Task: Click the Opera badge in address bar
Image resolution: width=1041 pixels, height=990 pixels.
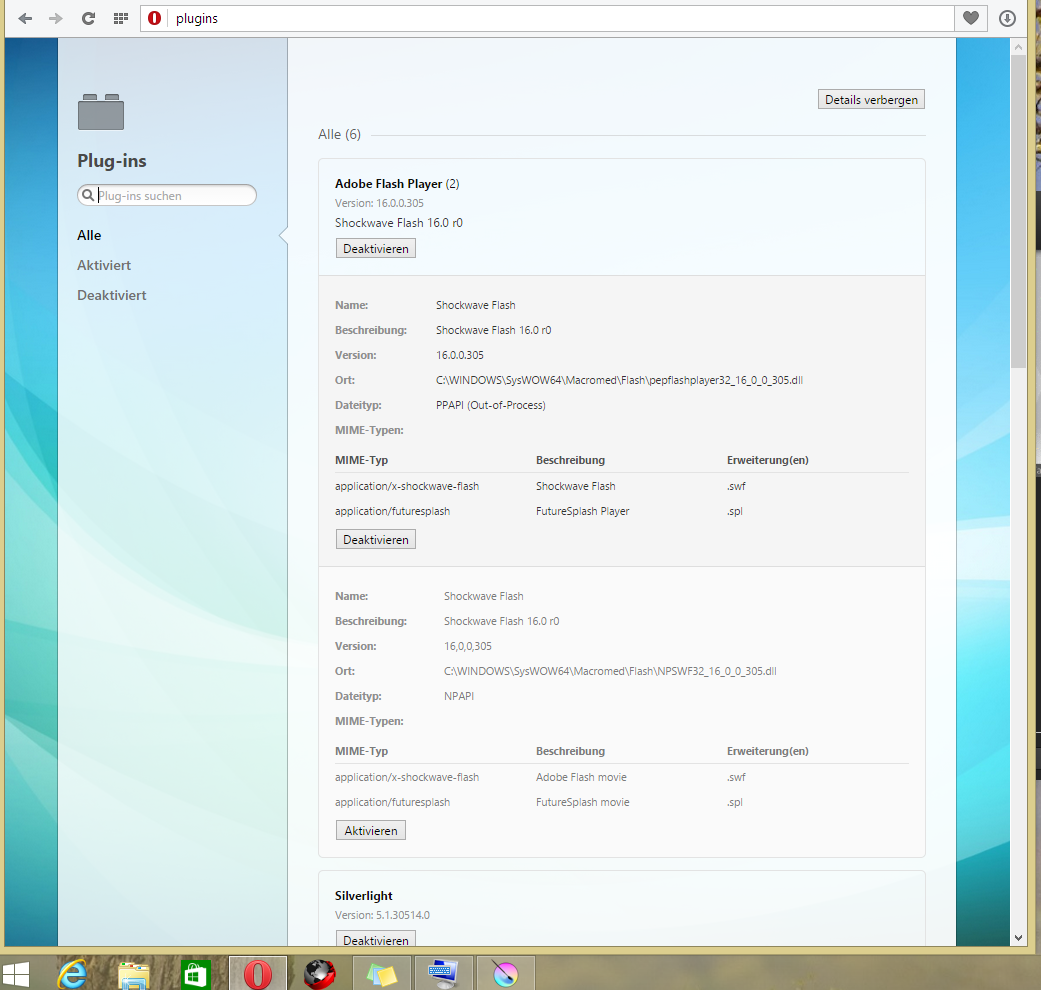Action: [154, 19]
